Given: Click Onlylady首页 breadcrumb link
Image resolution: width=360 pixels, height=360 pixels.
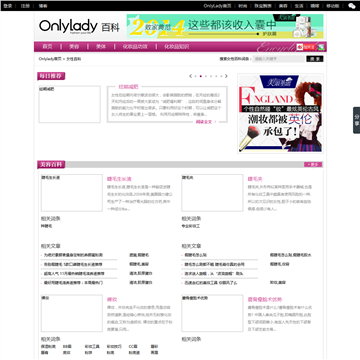Looking at the screenshot, I should click(50, 59).
